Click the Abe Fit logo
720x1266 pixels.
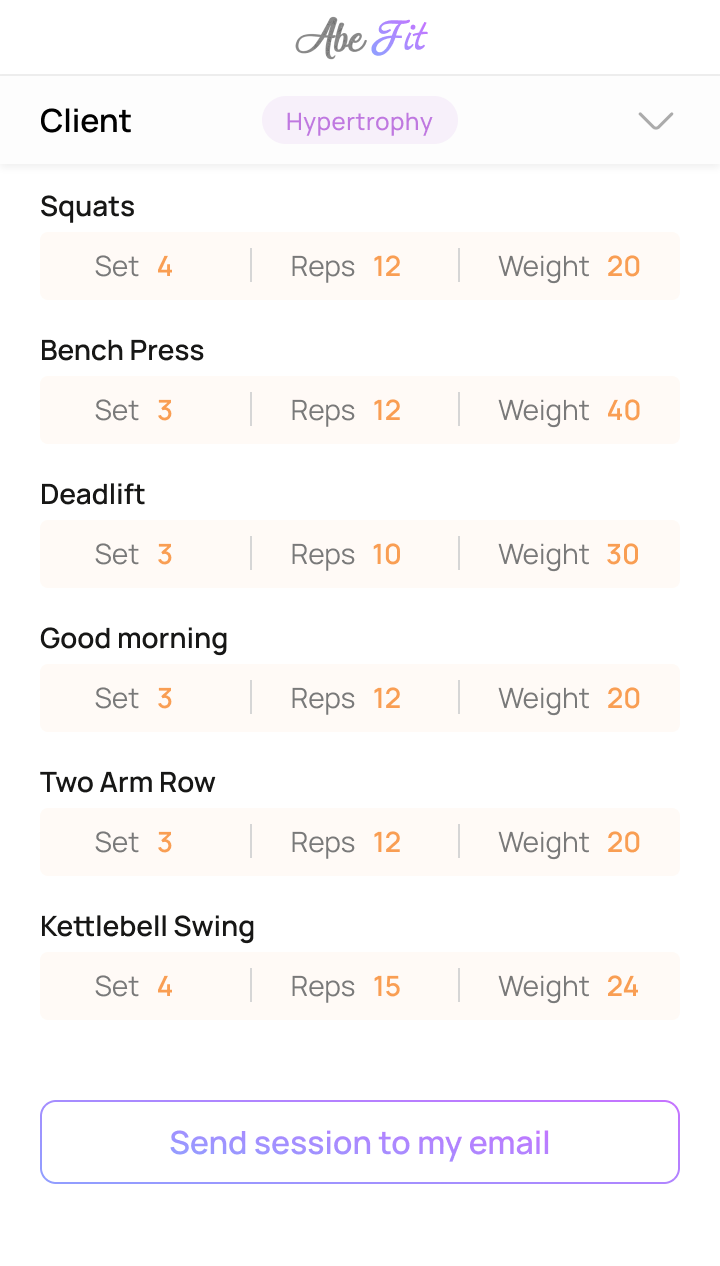361,38
